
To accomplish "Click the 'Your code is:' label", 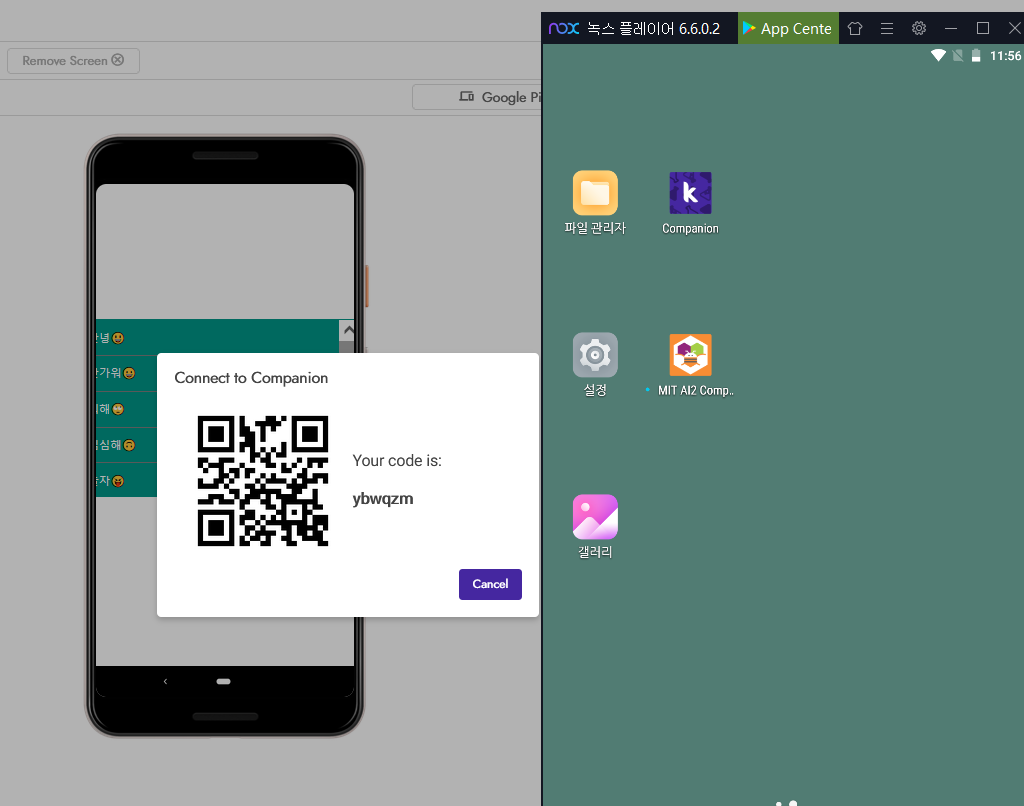I will point(397,460).
